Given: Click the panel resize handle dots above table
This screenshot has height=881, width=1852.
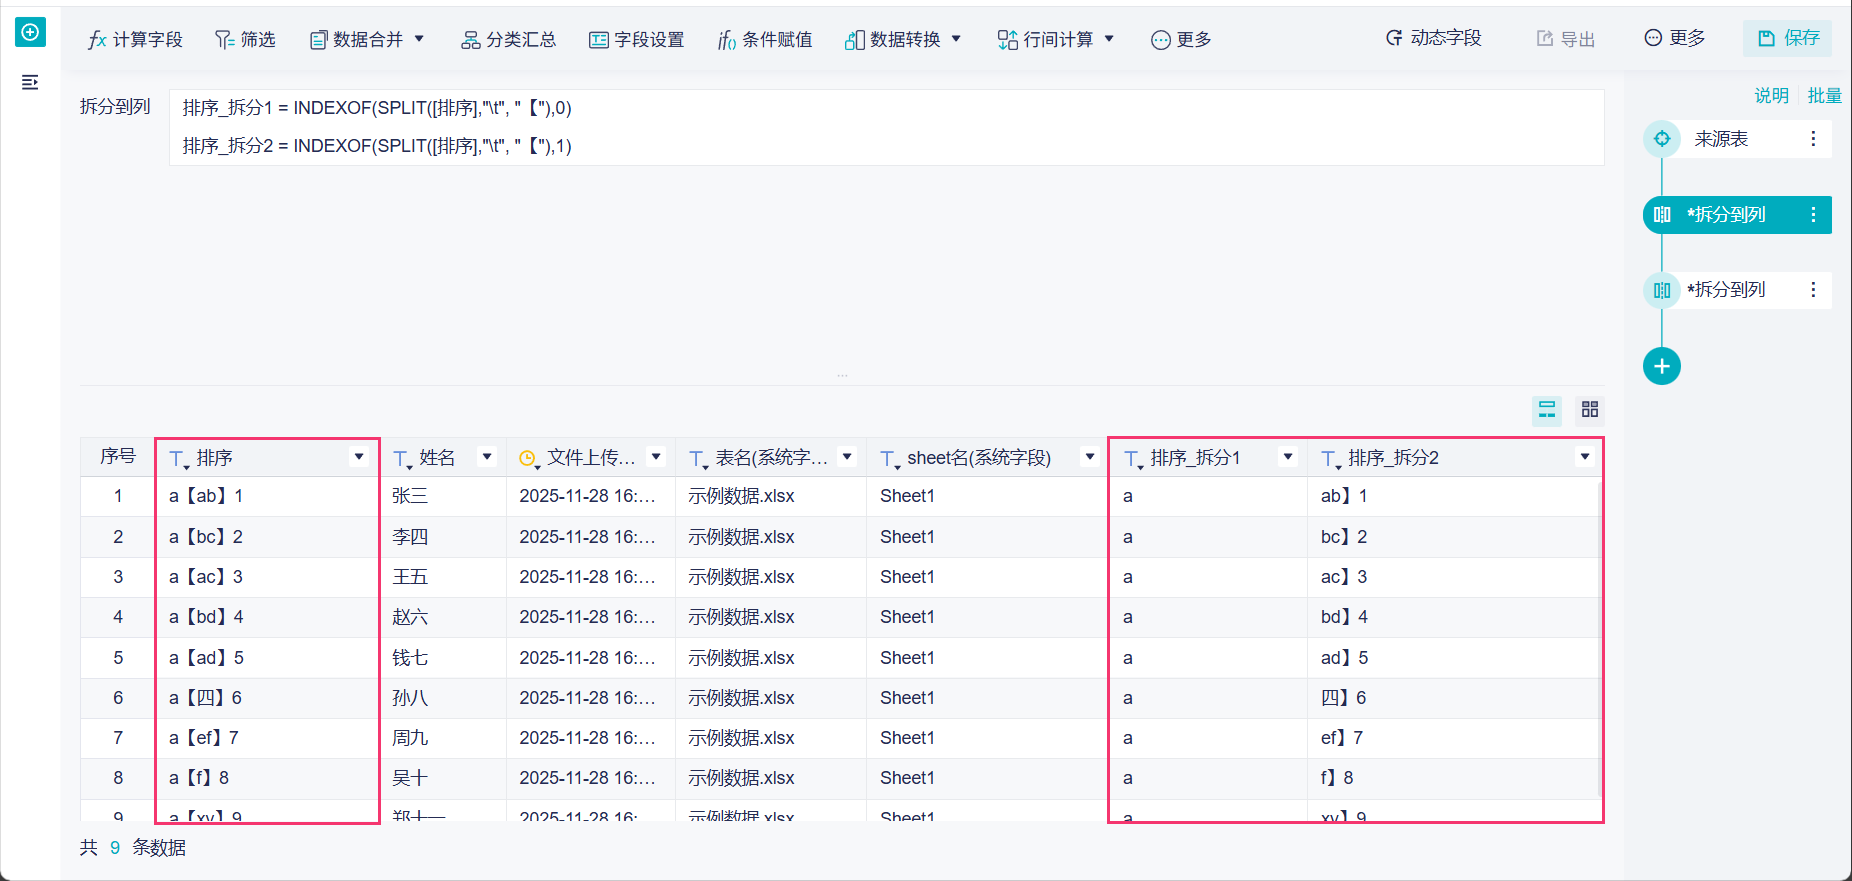Looking at the screenshot, I should pos(842,376).
